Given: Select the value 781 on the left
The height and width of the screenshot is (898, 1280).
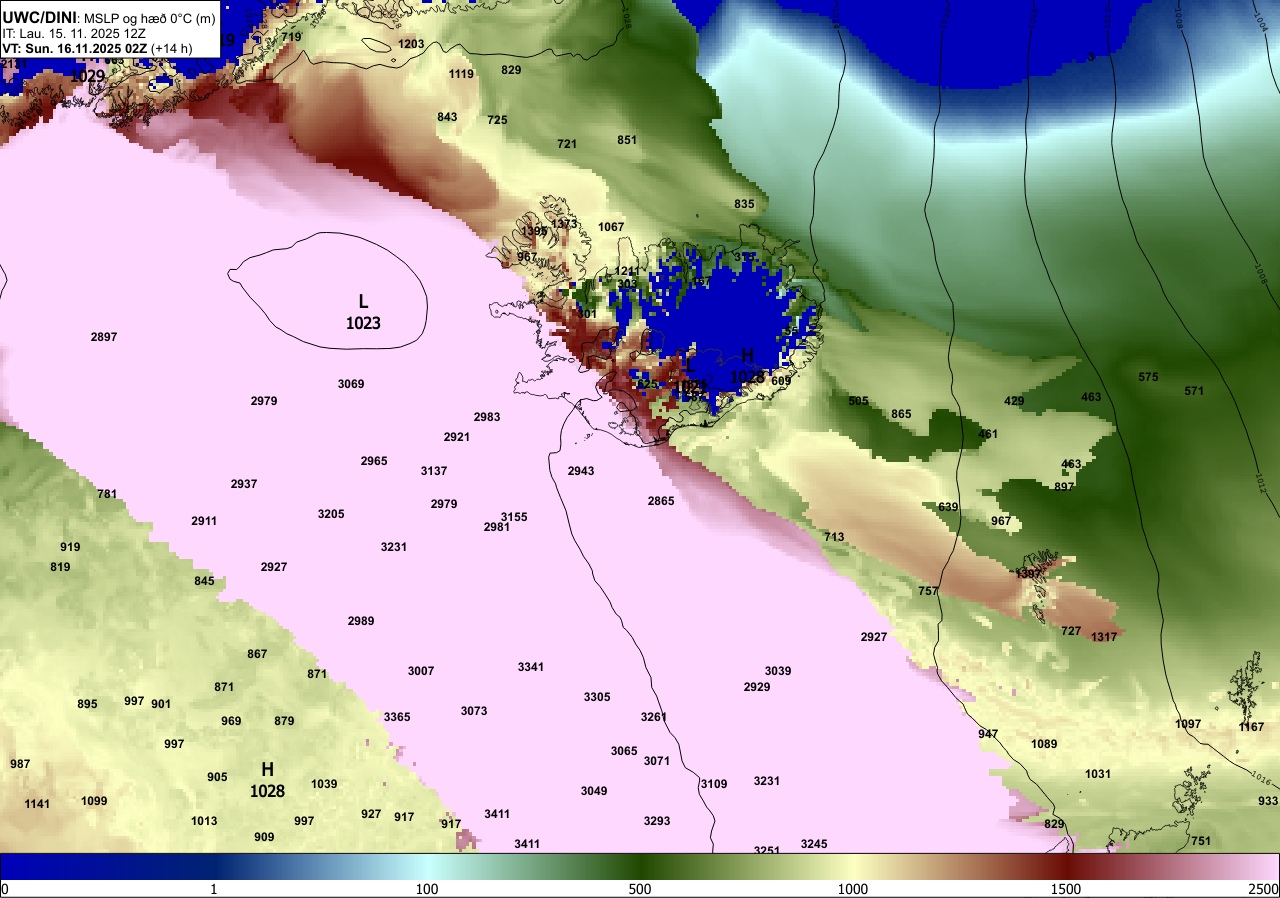Looking at the screenshot, I should pyautogui.click(x=107, y=494).
